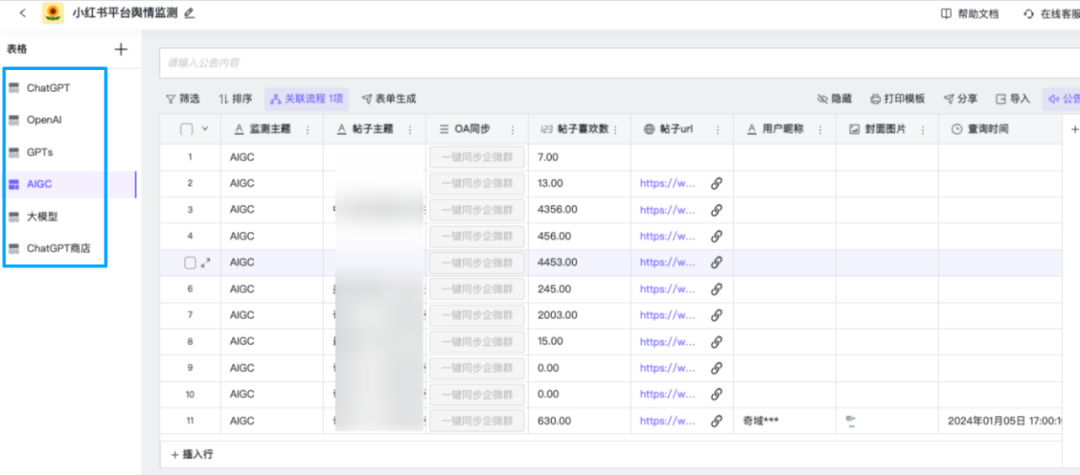The height and width of the screenshot is (475, 1080).
Task: Open 帖子喜欢数 column options menu
Action: pyautogui.click(x=615, y=129)
